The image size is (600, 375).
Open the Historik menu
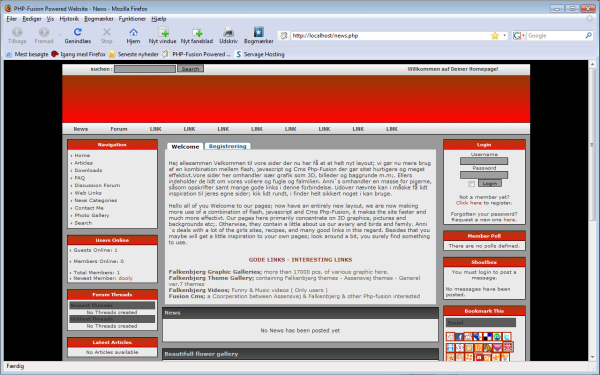pos(69,19)
